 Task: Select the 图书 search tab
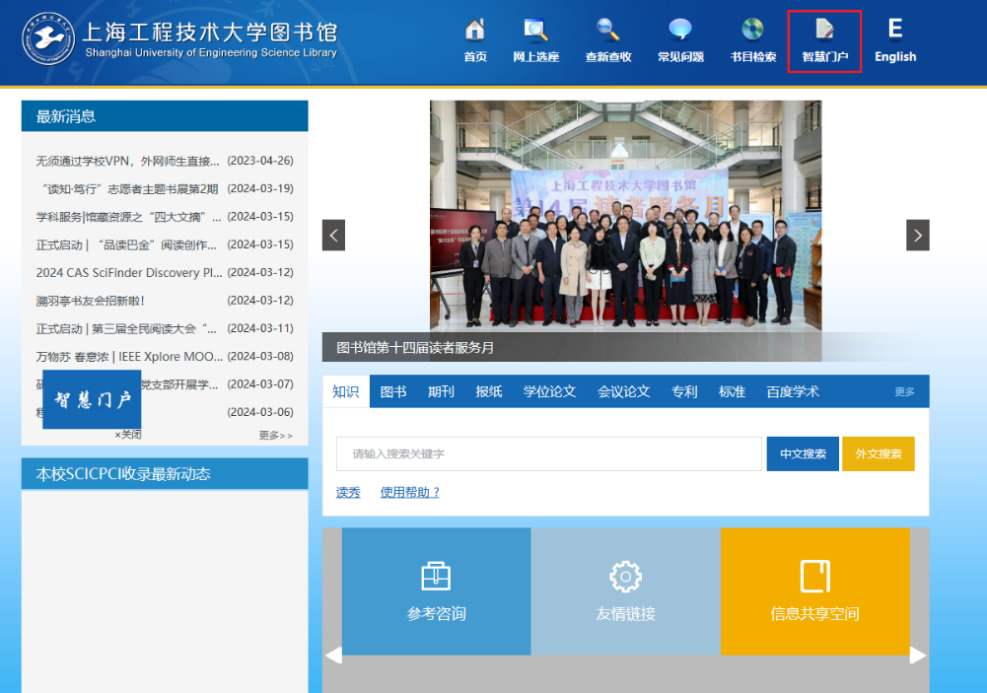tap(393, 392)
